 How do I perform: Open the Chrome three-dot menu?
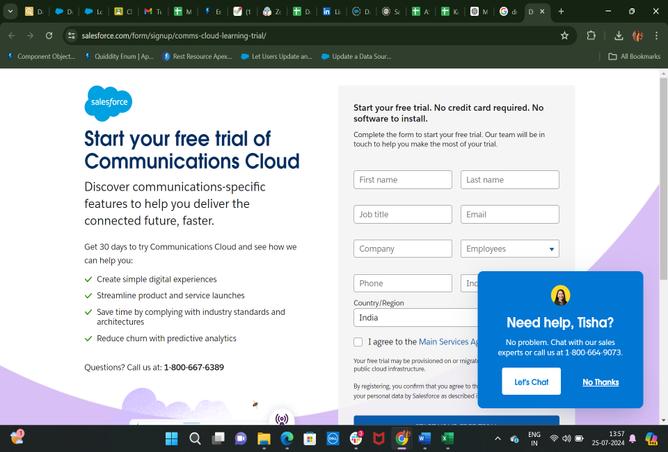click(656, 36)
